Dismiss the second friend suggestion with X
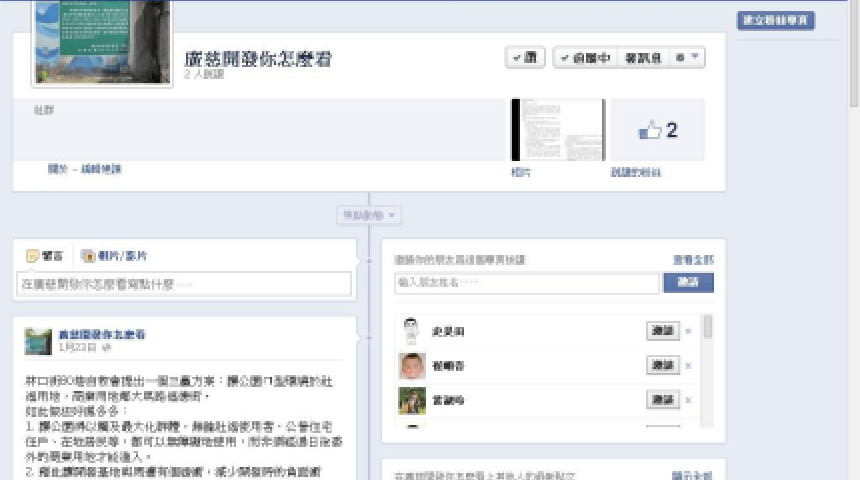 (x=688, y=366)
